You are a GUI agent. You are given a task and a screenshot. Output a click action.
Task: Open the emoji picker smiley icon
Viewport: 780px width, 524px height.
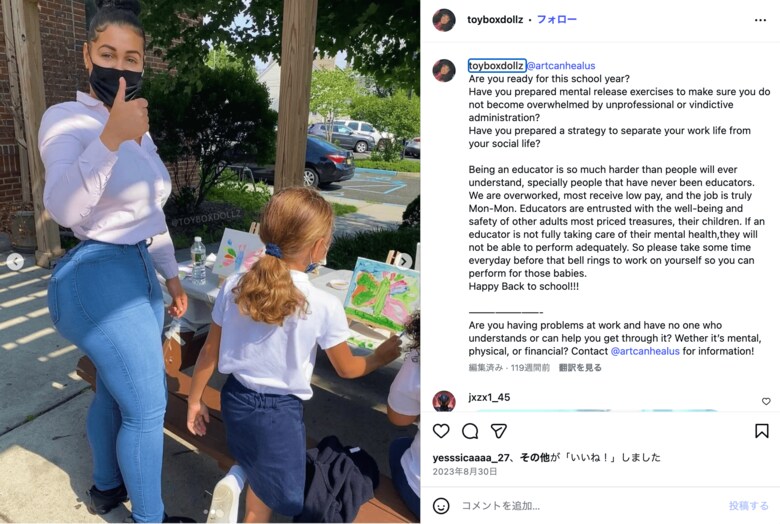(441, 506)
